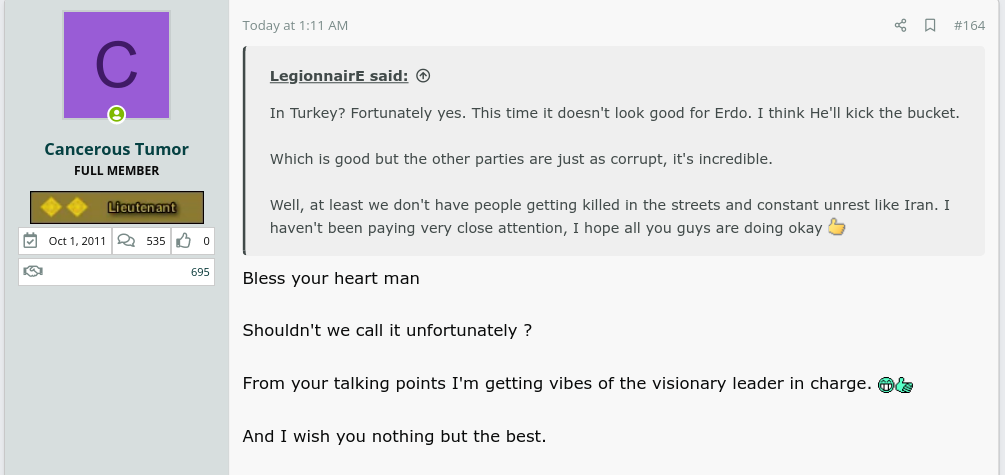
Task: Click the Oct 1, 2011 join date
Action: 77,241
